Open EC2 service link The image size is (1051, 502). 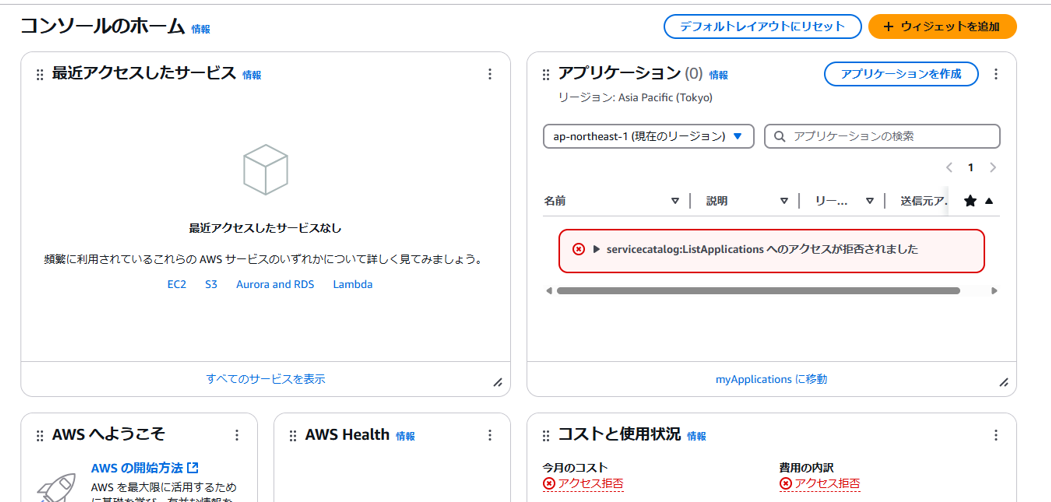pyautogui.click(x=176, y=284)
